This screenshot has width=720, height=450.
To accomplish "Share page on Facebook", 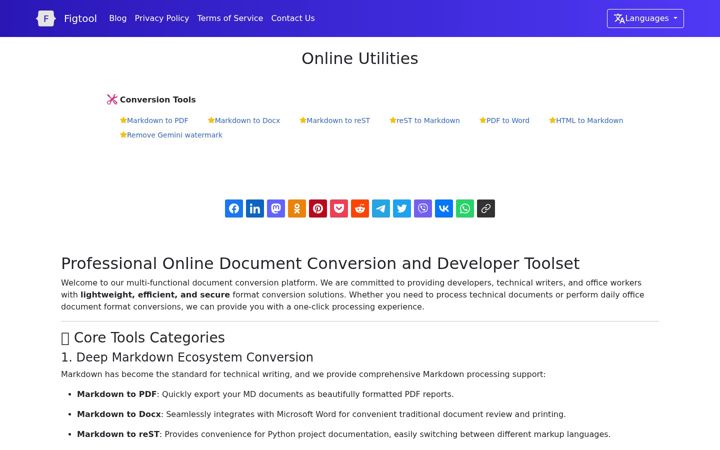I will coord(234,208).
